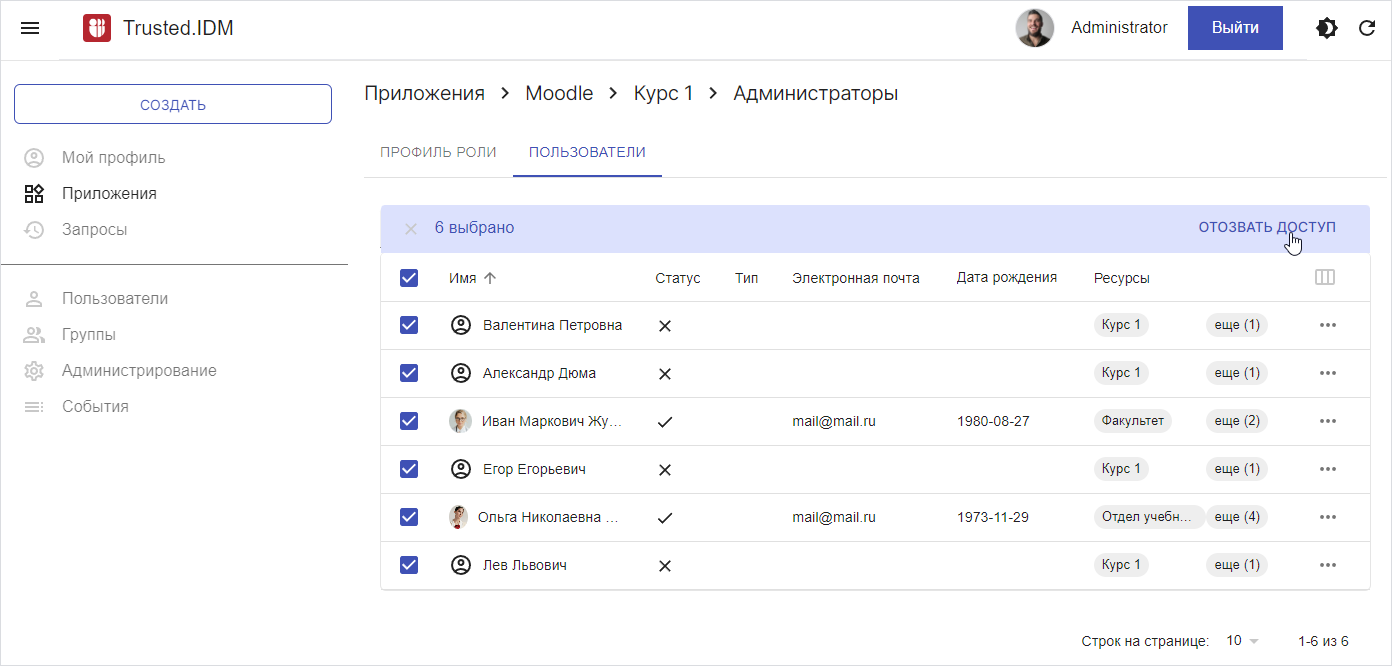Viewport: 1392px width, 666px height.
Task: Click the sort arrow next to Имя
Action: pyautogui.click(x=489, y=278)
